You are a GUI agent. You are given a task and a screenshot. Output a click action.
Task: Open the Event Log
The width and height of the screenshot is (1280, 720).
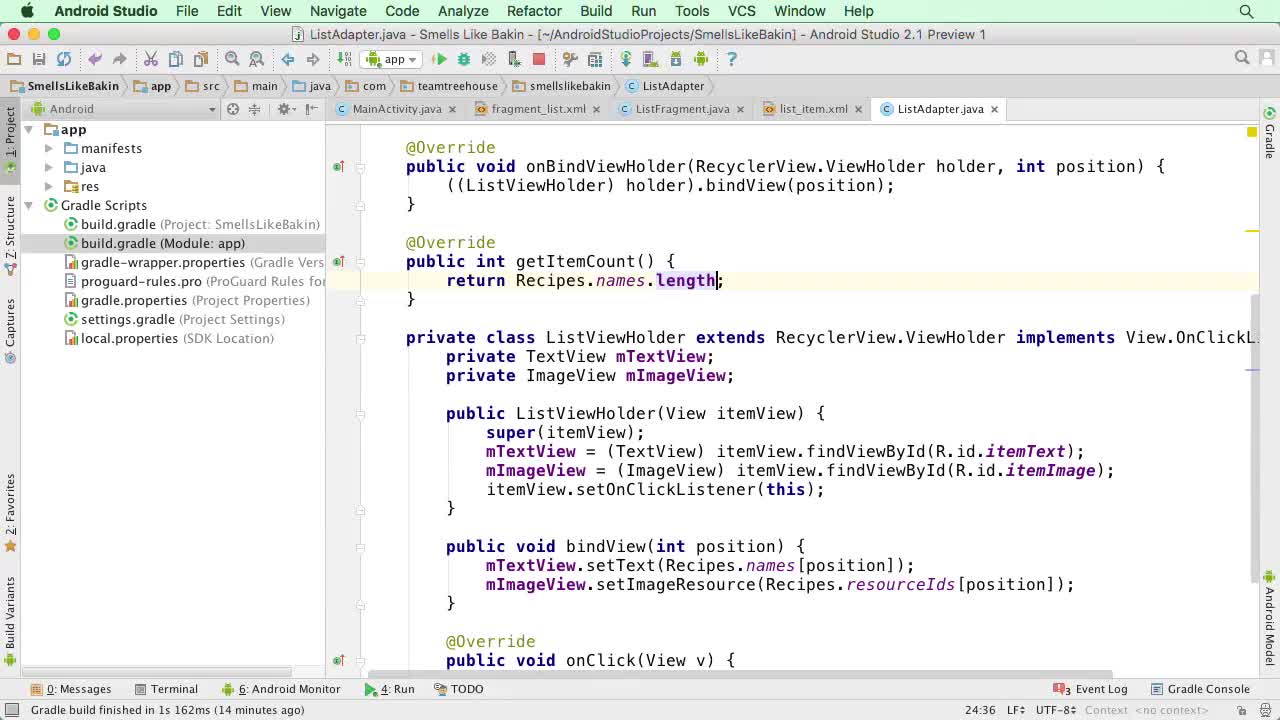tap(1091, 689)
